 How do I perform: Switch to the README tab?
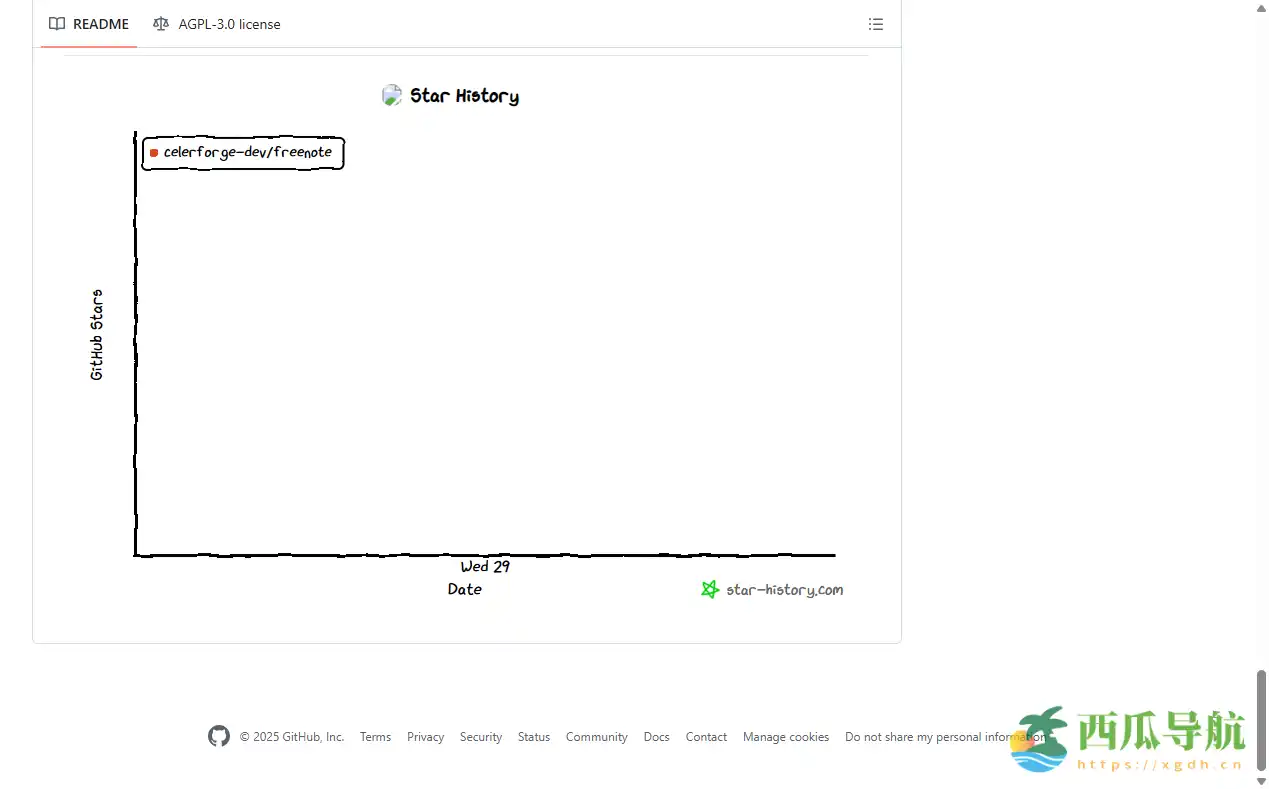tap(89, 24)
